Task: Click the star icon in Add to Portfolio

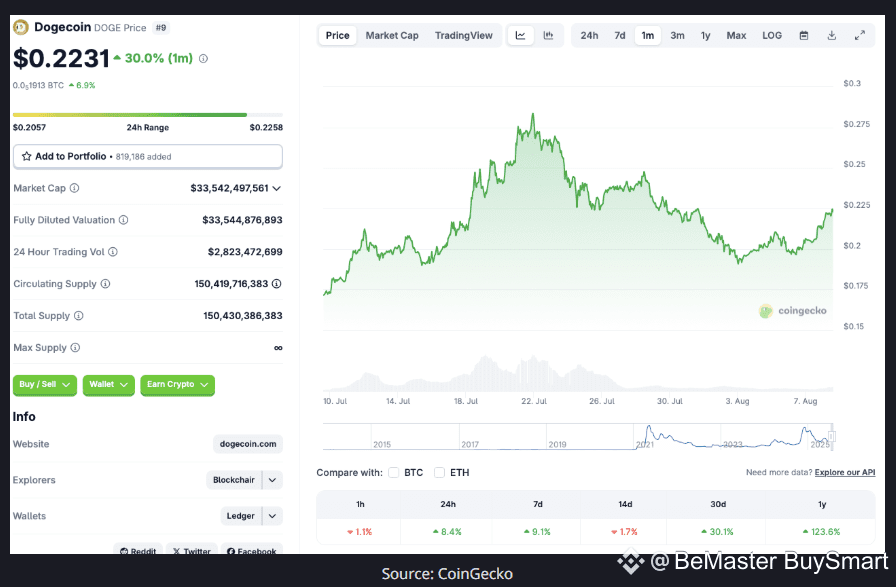Action: (x=26, y=156)
